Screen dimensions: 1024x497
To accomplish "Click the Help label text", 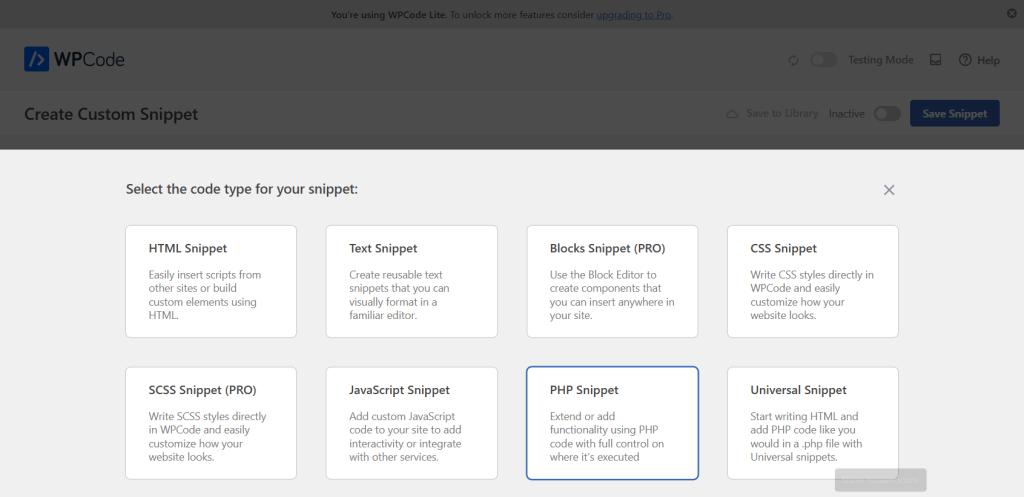I will click(x=988, y=60).
